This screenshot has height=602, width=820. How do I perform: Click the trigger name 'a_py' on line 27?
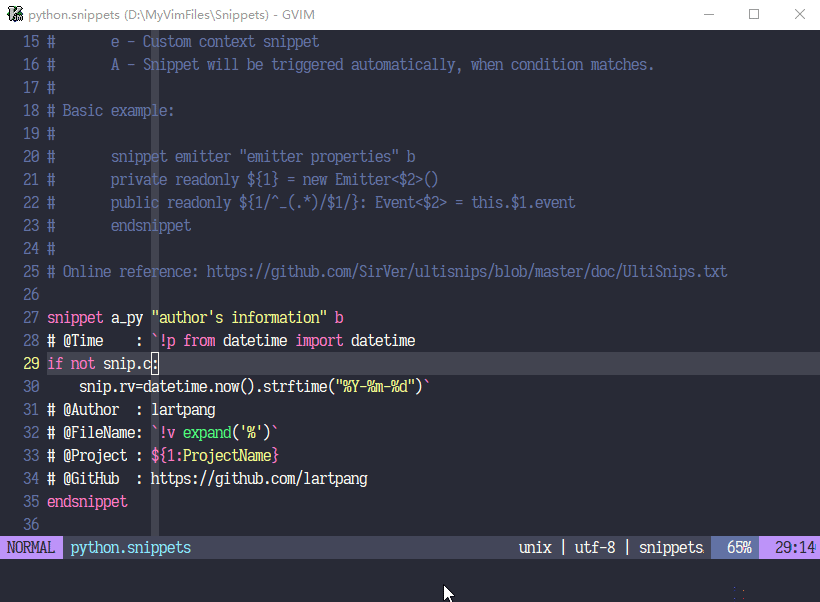pos(127,317)
